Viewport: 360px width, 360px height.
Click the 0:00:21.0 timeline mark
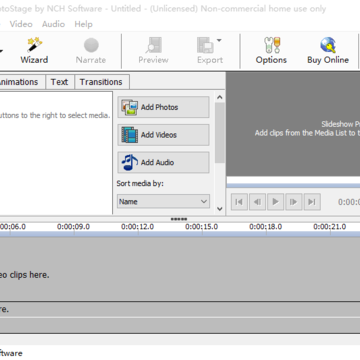click(x=330, y=227)
